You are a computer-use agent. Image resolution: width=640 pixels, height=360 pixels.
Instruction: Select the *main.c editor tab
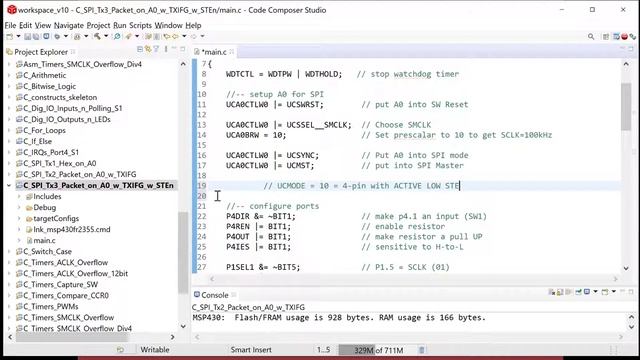coord(214,52)
